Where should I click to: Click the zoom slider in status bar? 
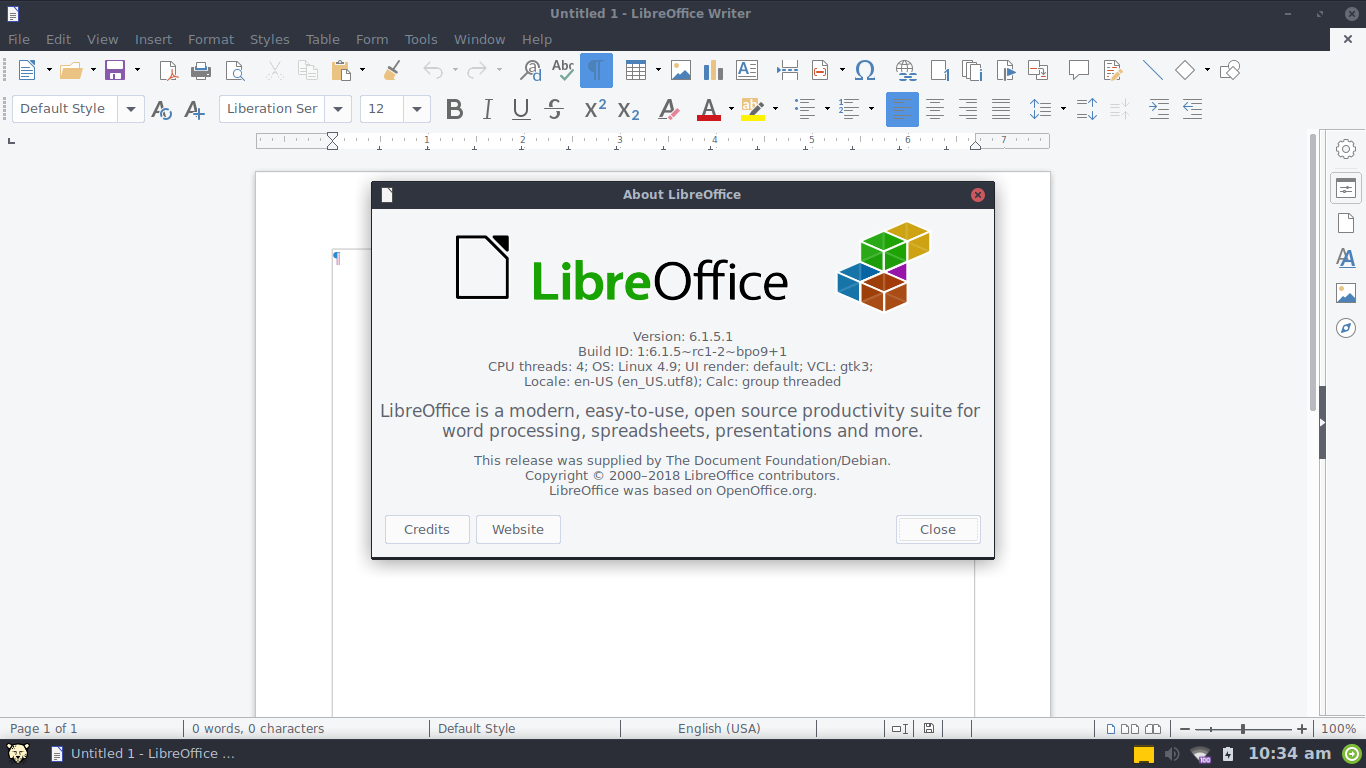click(1243, 729)
